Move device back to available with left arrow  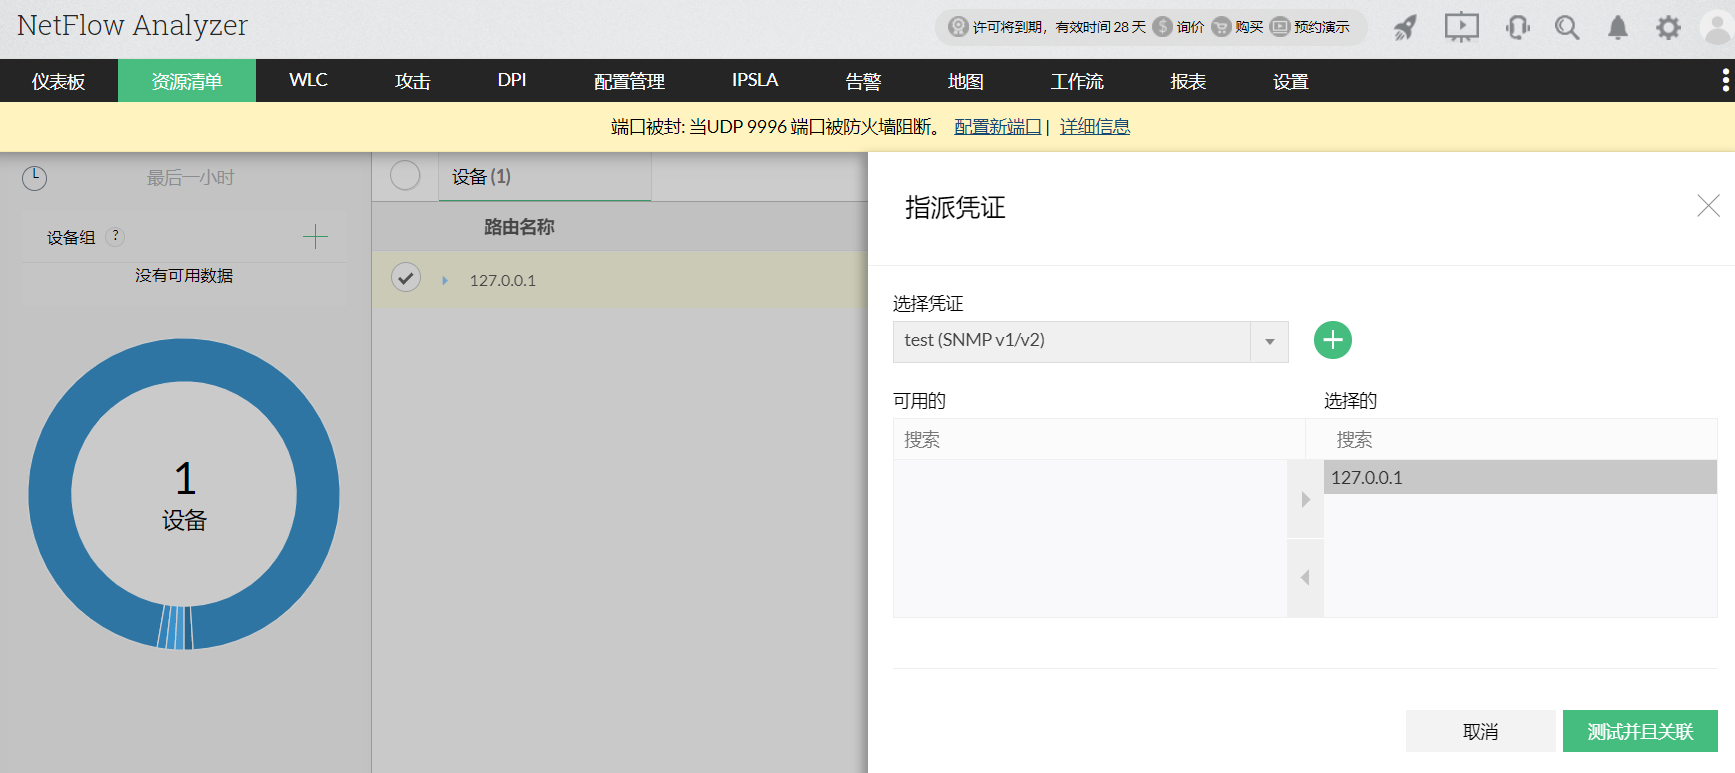coord(1305,577)
